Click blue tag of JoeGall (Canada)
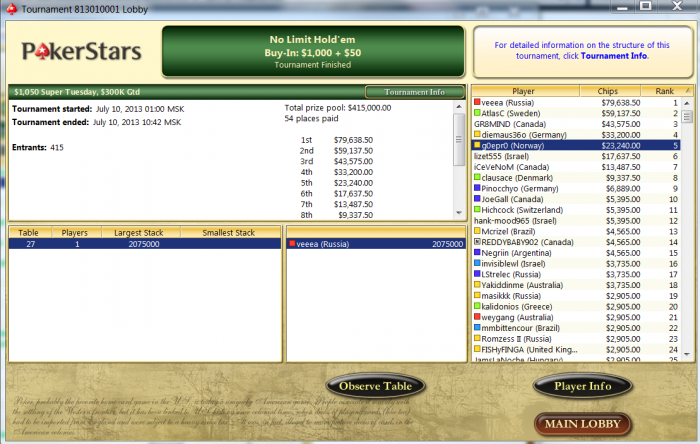The image size is (700, 444). pyautogui.click(x=477, y=199)
